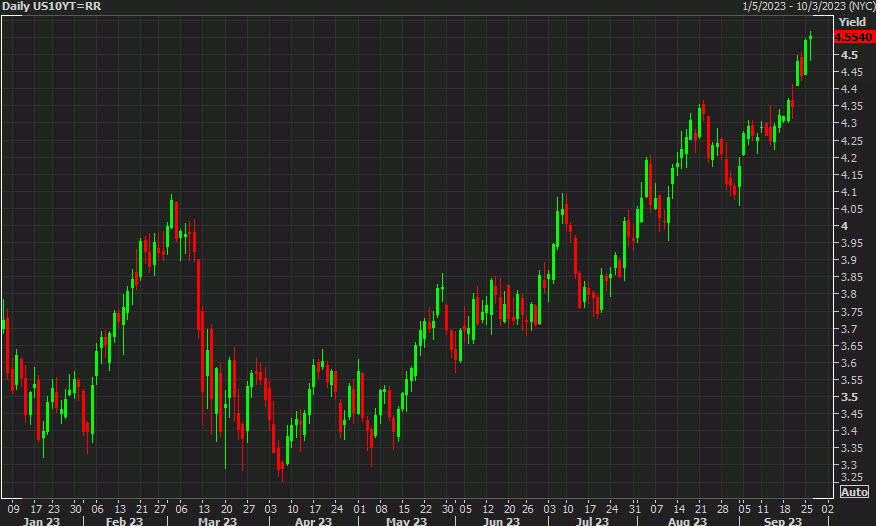Click the Aug 23 month label
Image resolution: width=876 pixels, height=526 pixels.
688,521
